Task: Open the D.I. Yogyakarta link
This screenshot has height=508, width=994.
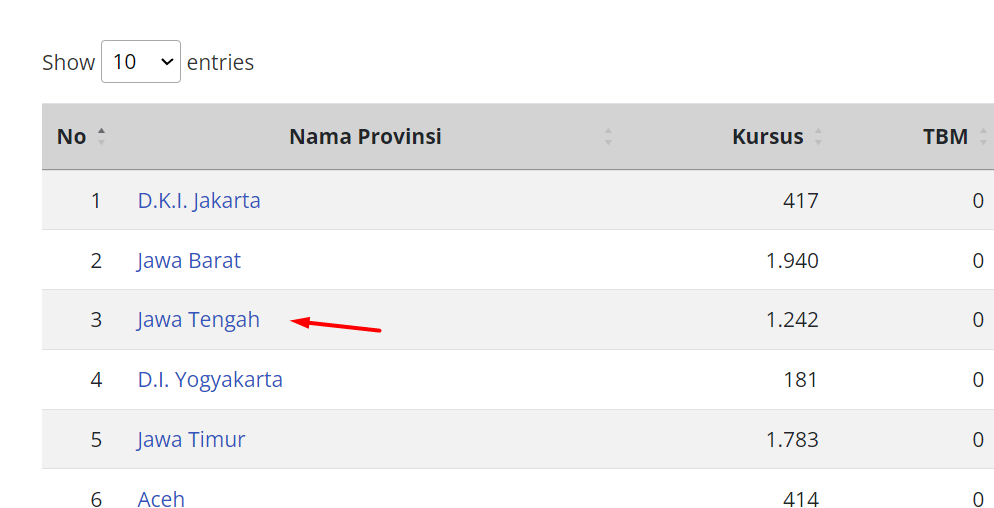Action: (x=210, y=380)
